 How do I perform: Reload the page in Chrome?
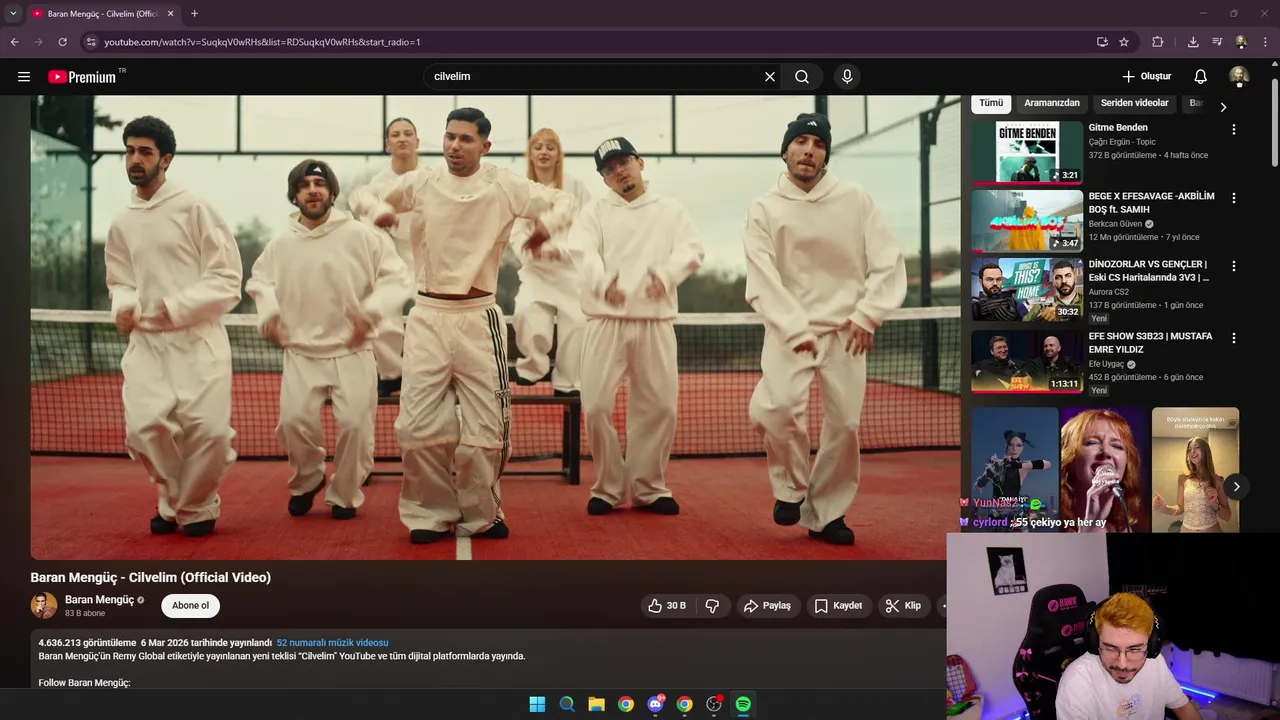pyautogui.click(x=62, y=42)
